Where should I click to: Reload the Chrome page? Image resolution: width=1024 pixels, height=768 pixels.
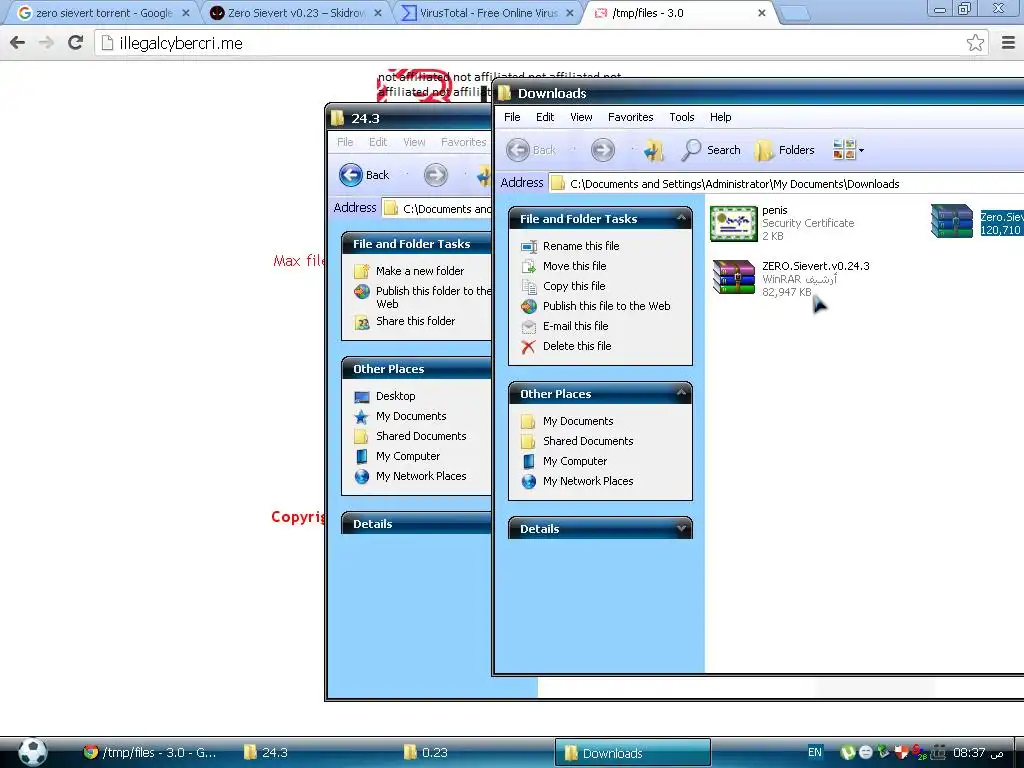(x=76, y=43)
